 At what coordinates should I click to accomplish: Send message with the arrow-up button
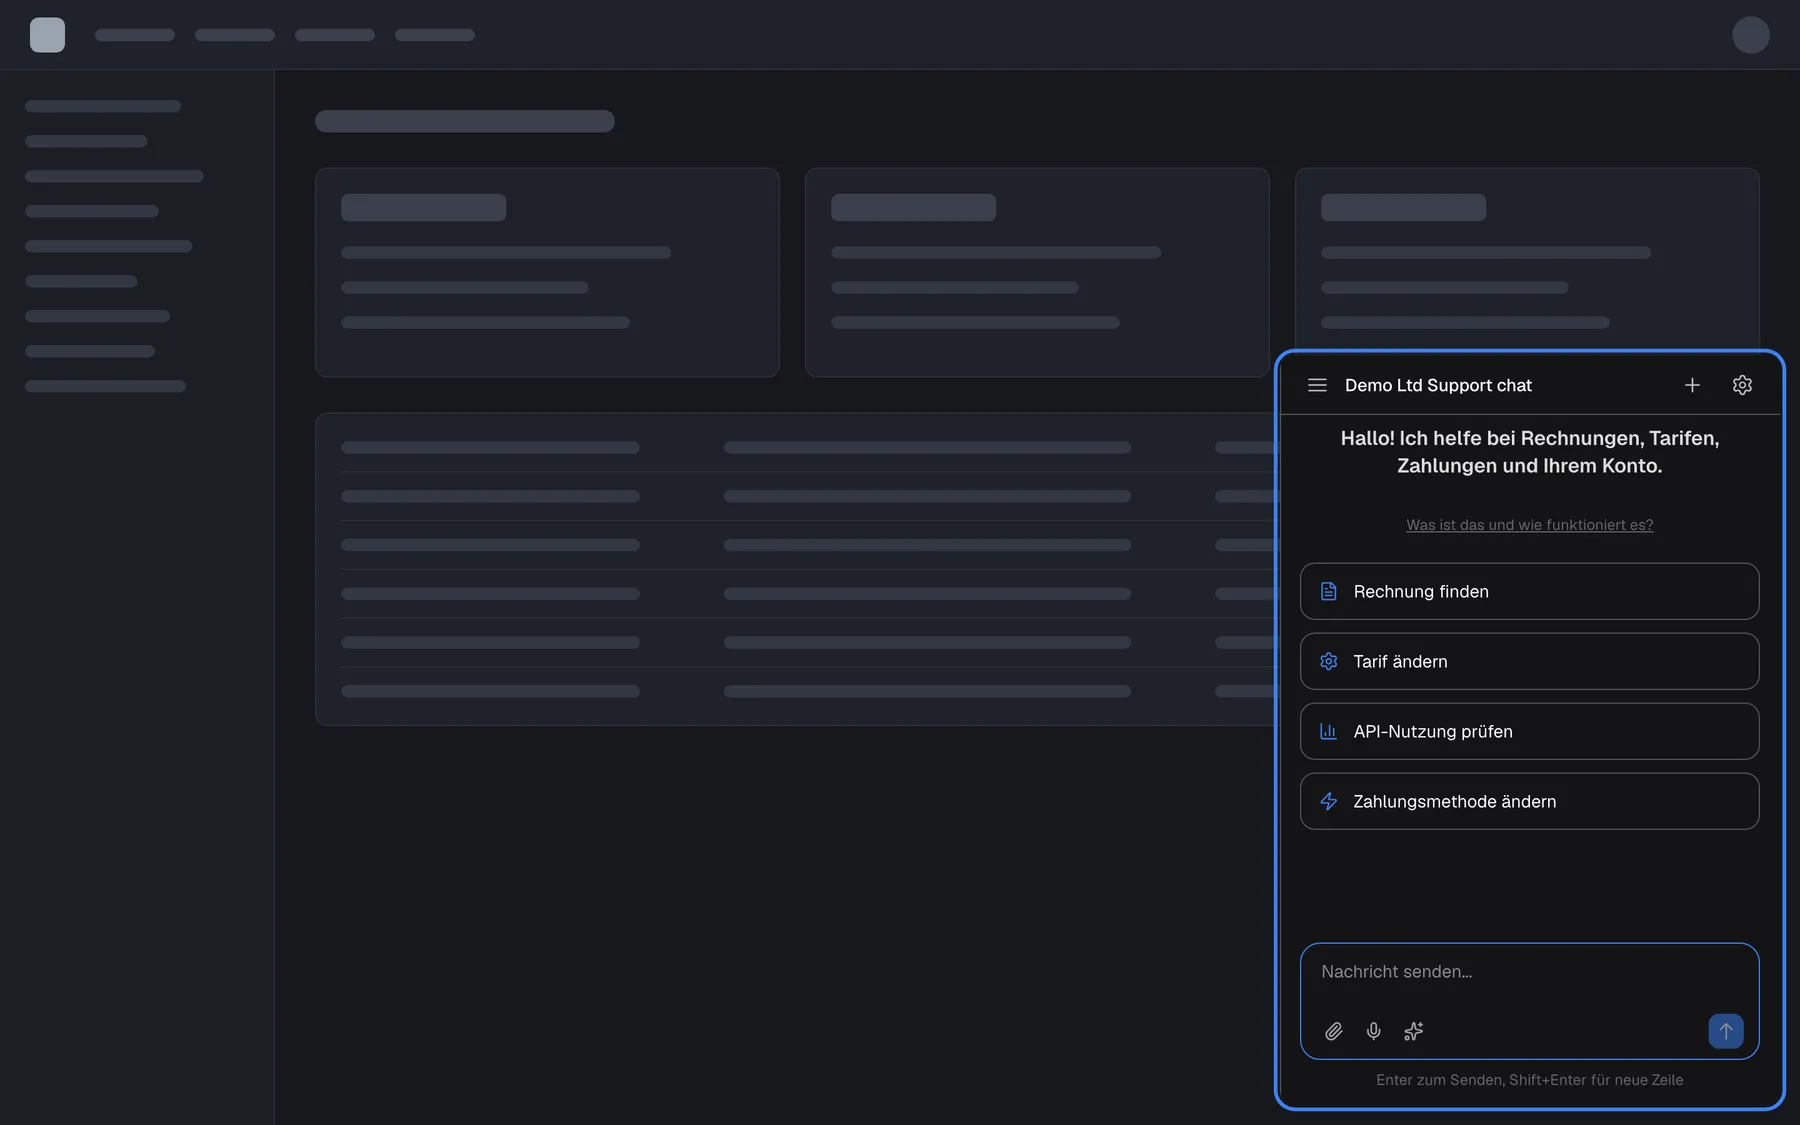point(1726,1031)
